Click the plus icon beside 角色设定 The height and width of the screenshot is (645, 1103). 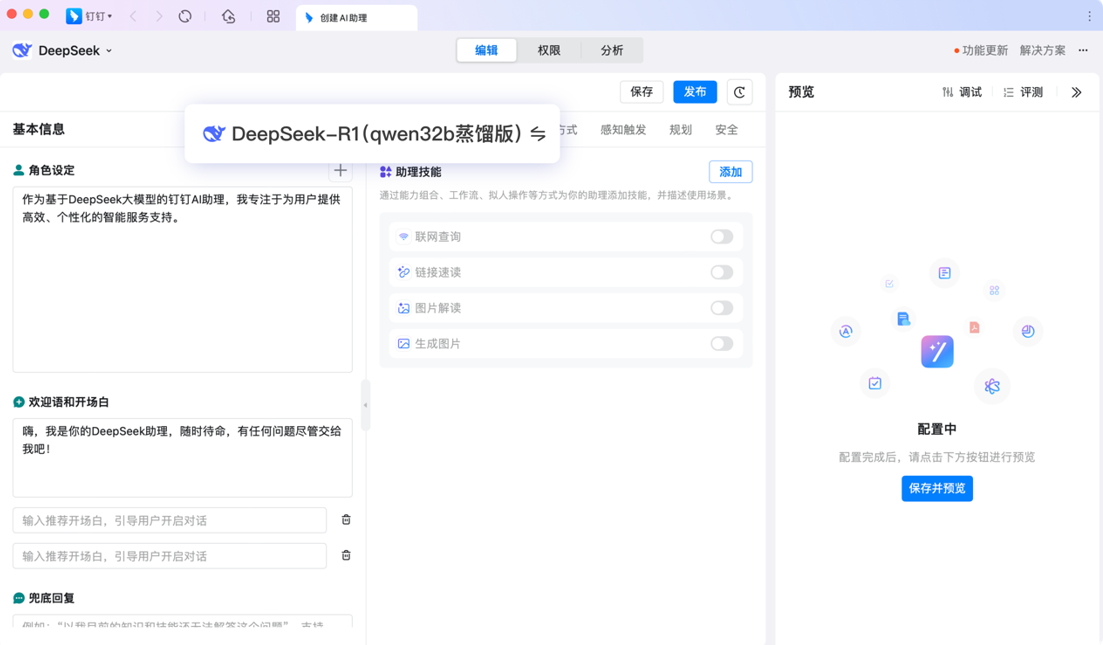[x=340, y=170]
